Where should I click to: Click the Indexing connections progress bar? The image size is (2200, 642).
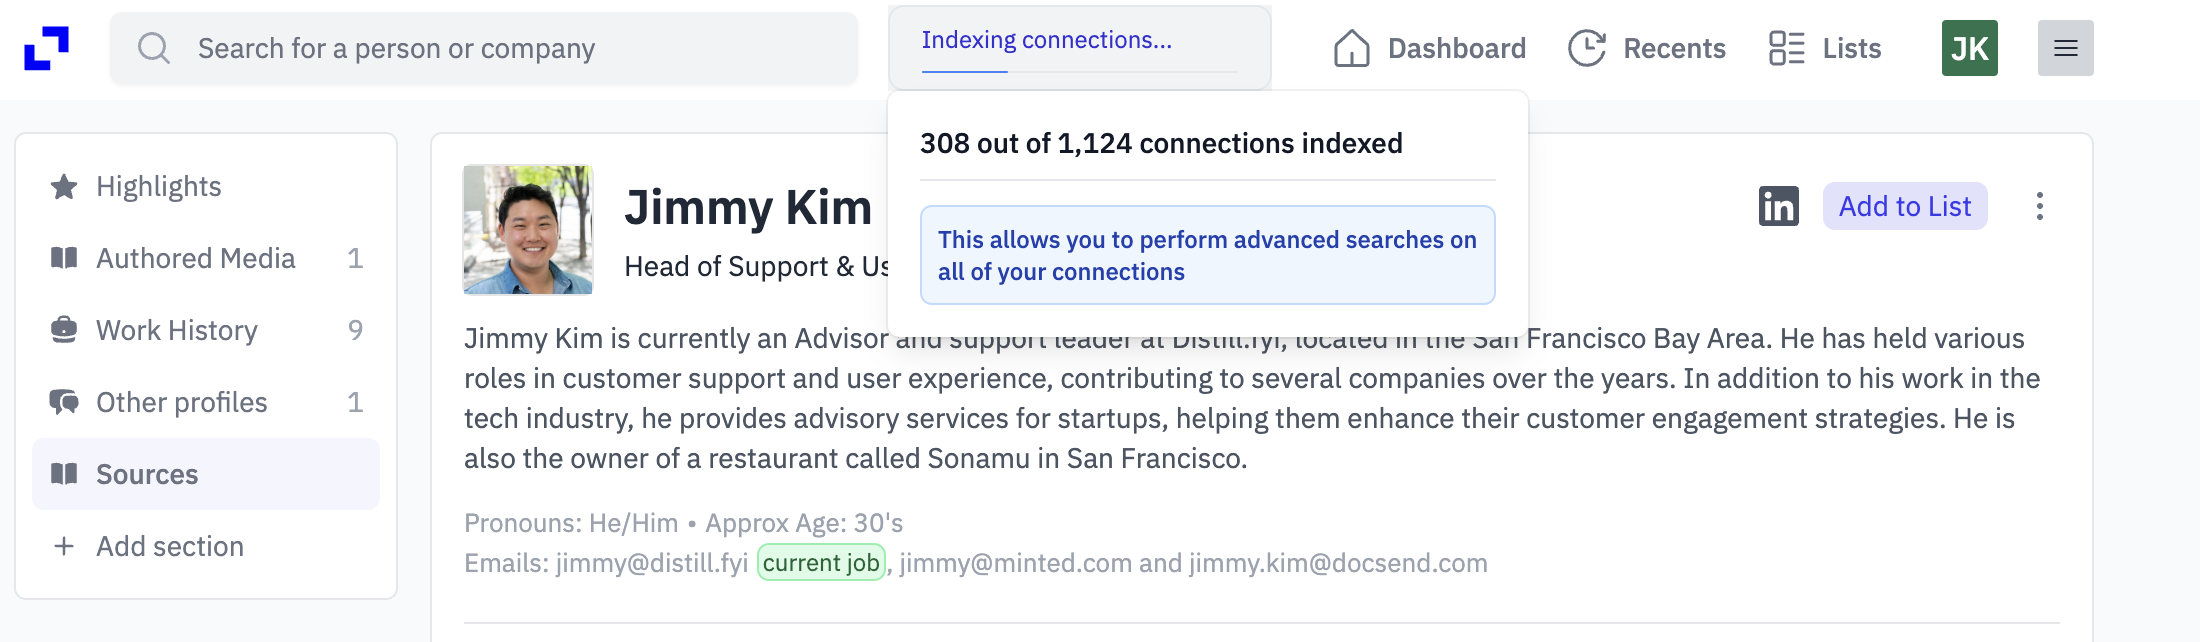pyautogui.click(x=1079, y=72)
